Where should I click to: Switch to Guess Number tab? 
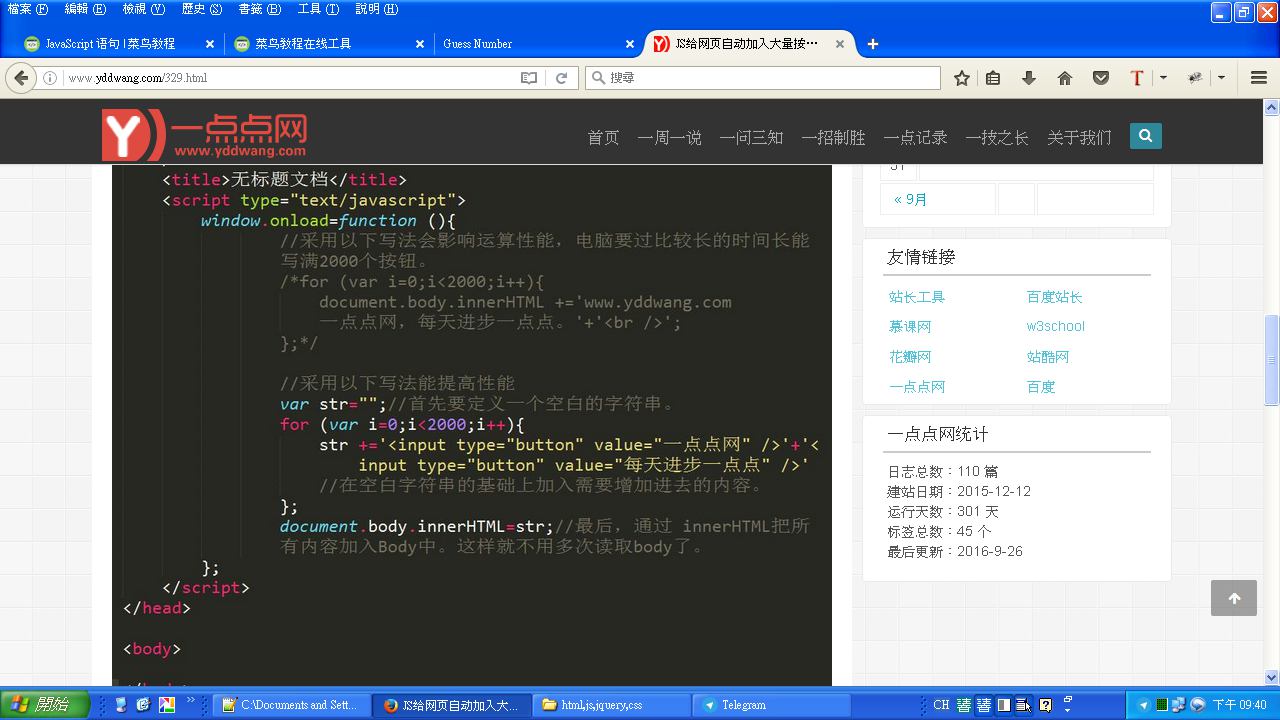click(x=537, y=44)
